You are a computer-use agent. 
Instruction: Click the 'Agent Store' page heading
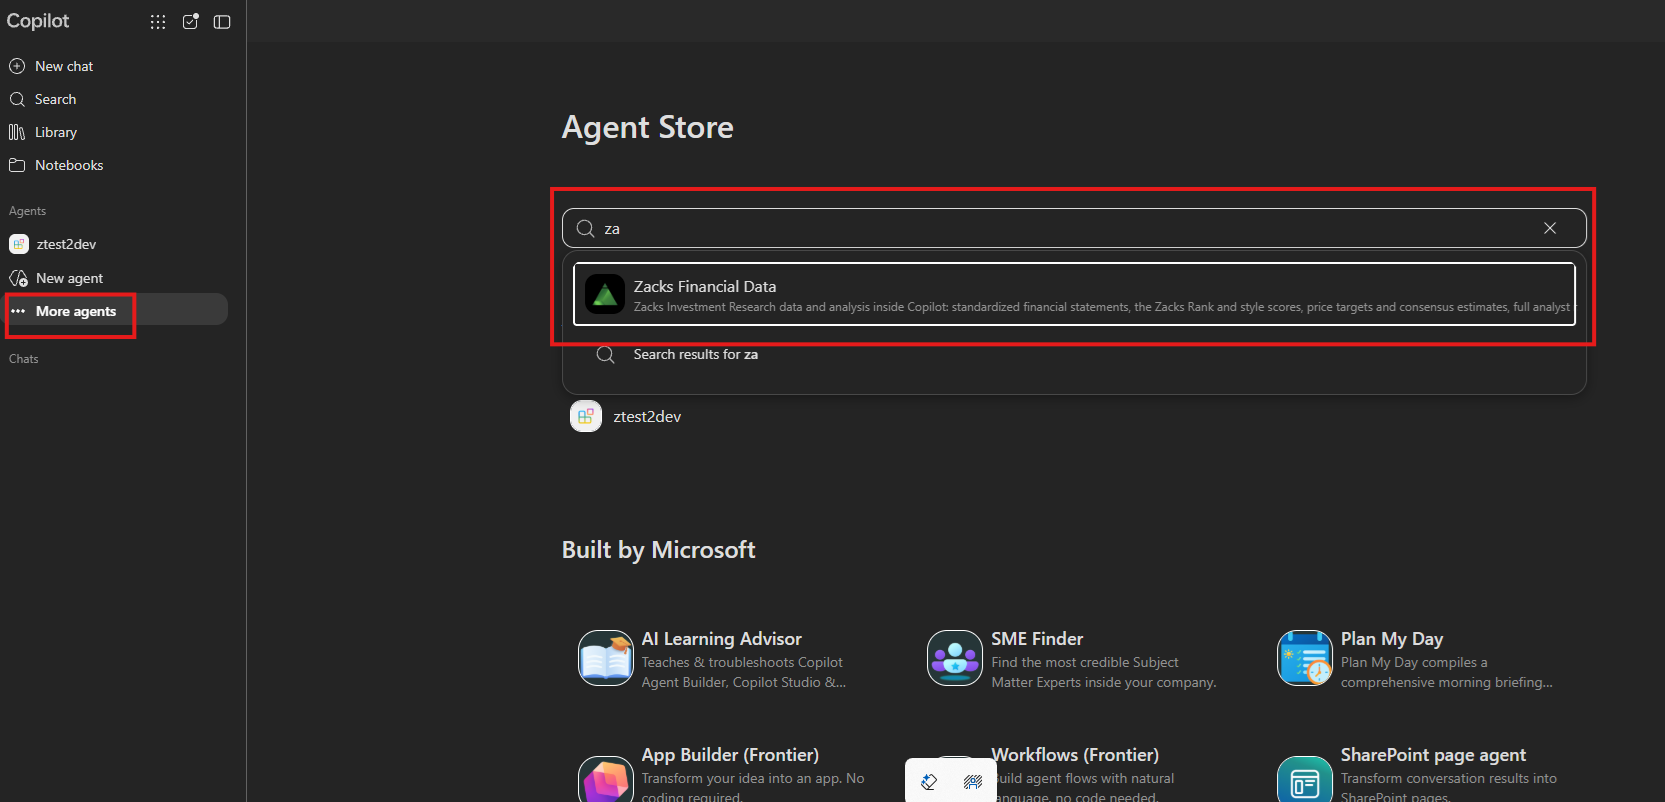click(x=648, y=127)
